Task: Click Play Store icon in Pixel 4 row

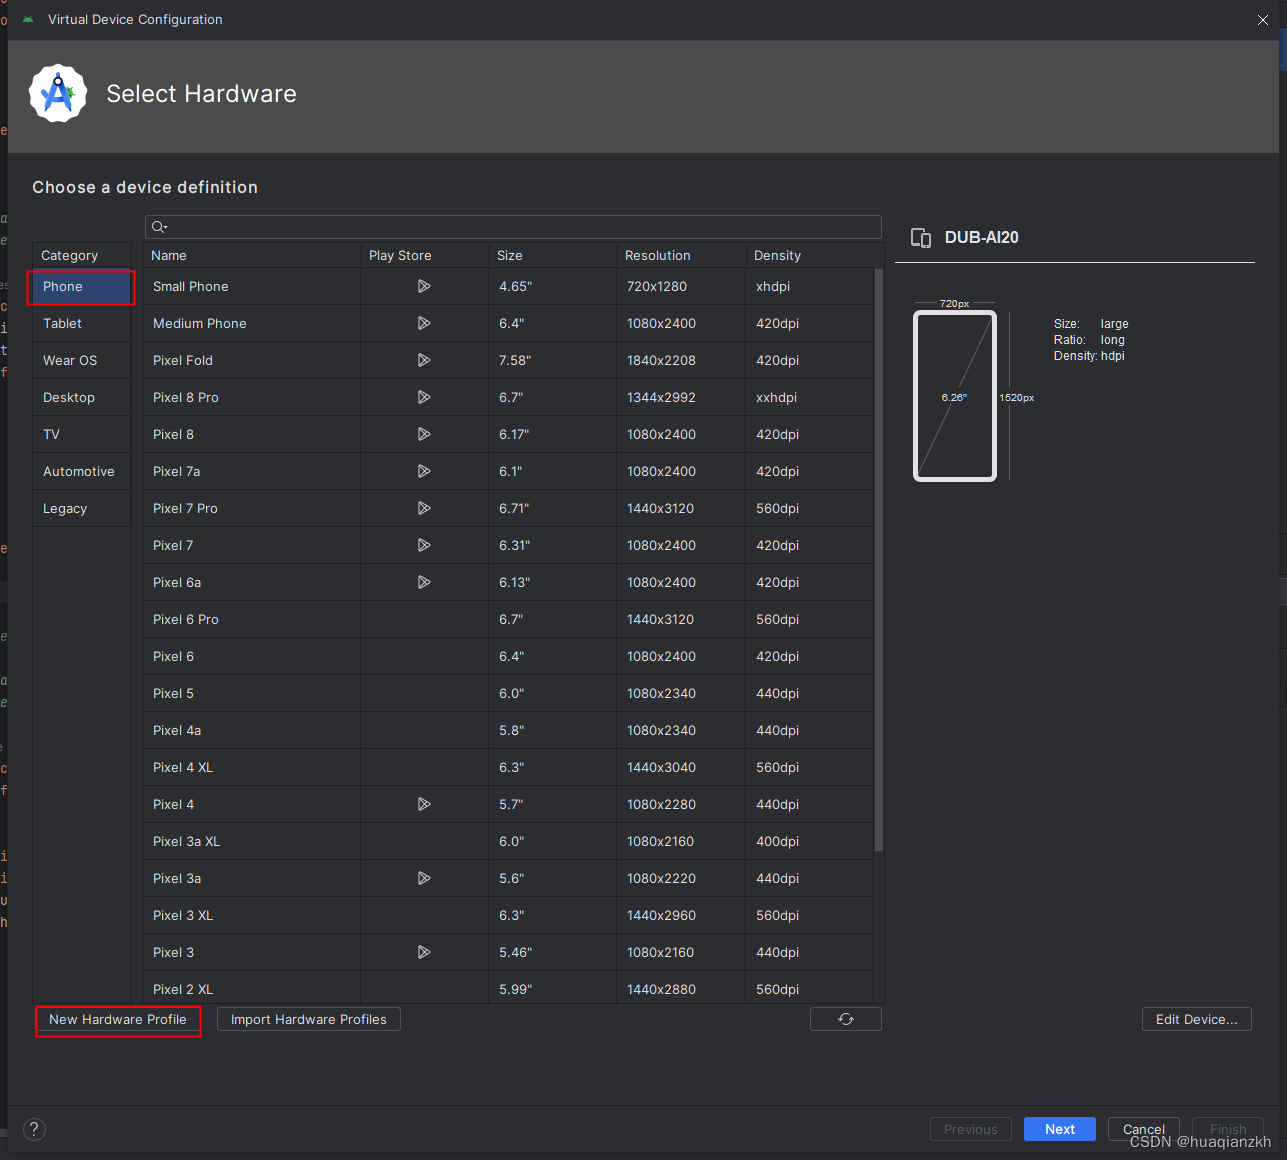Action: (424, 804)
